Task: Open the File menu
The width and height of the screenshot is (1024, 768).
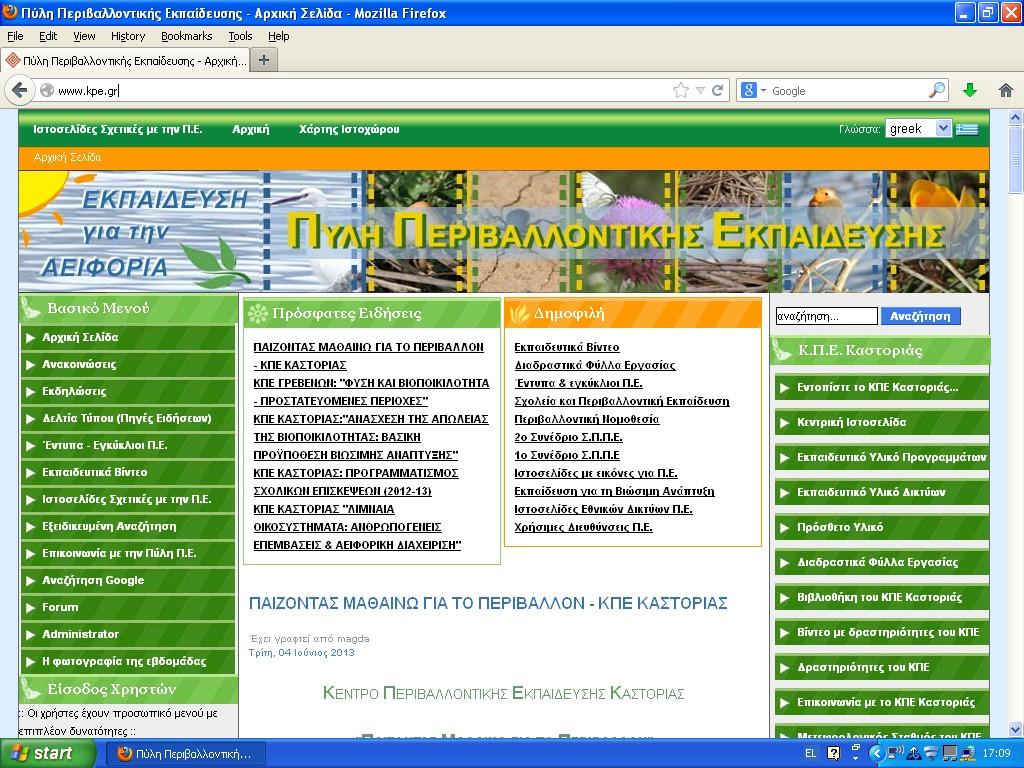Action: pos(15,36)
